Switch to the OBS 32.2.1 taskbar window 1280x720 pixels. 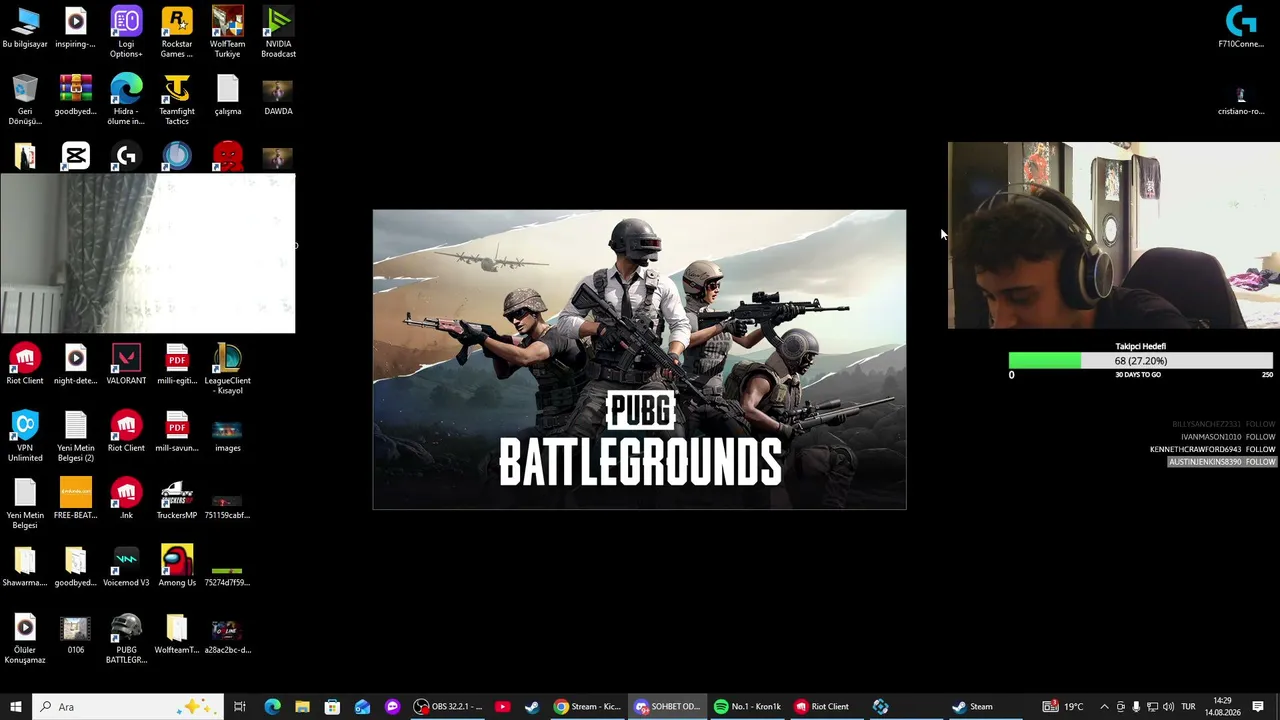[448, 707]
